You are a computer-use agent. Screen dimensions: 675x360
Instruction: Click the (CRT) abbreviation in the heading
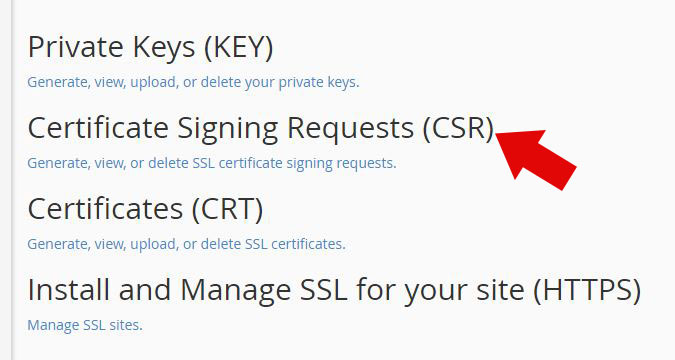[227, 209]
